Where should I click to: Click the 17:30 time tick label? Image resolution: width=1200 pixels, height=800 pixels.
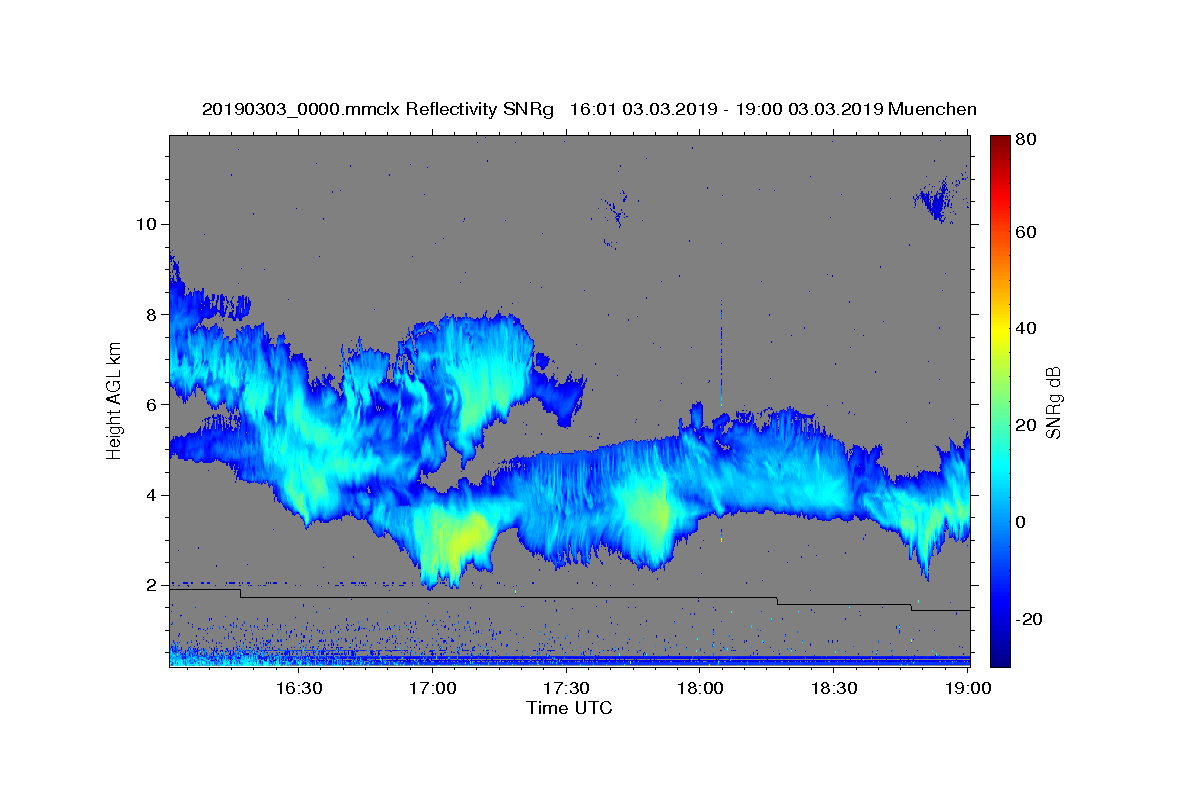click(566, 688)
